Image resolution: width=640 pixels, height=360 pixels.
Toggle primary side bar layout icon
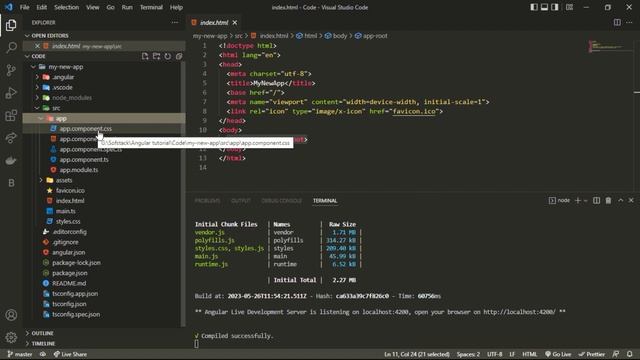(534, 7)
